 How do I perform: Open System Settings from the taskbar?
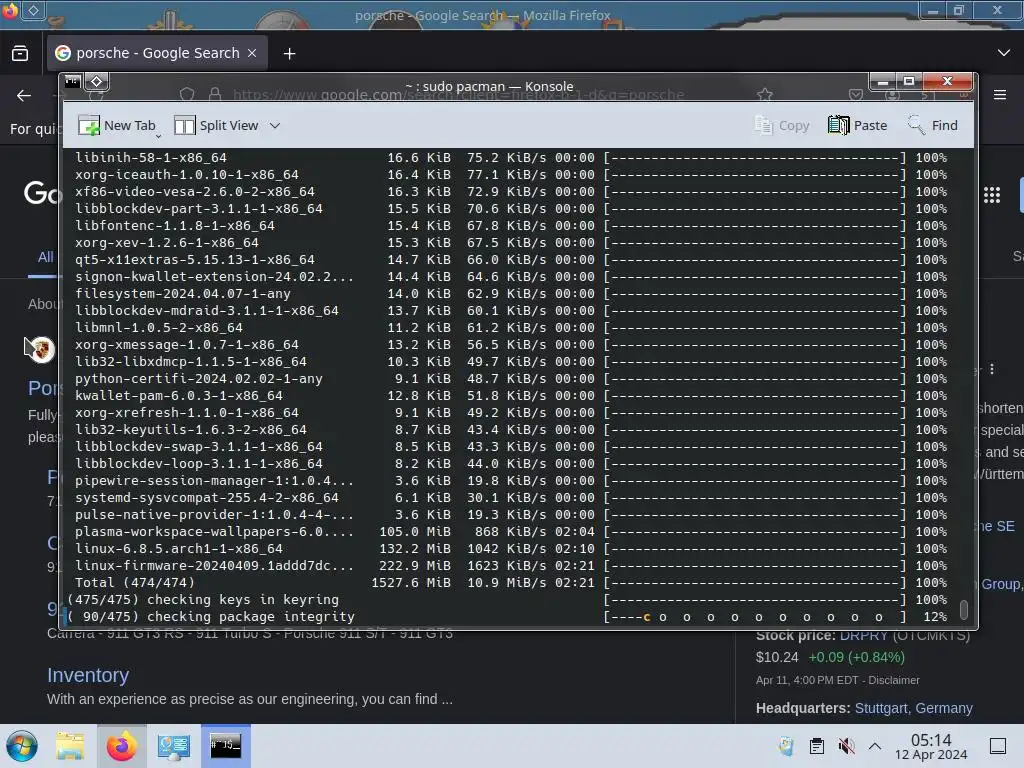tap(174, 746)
